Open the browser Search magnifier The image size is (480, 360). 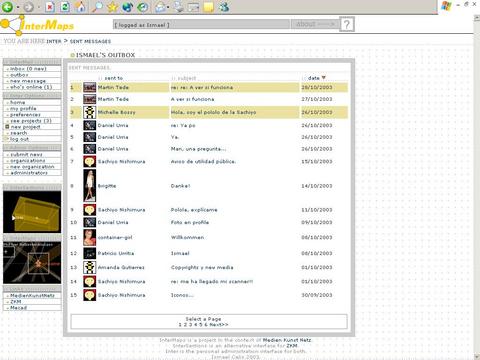click(97, 7)
